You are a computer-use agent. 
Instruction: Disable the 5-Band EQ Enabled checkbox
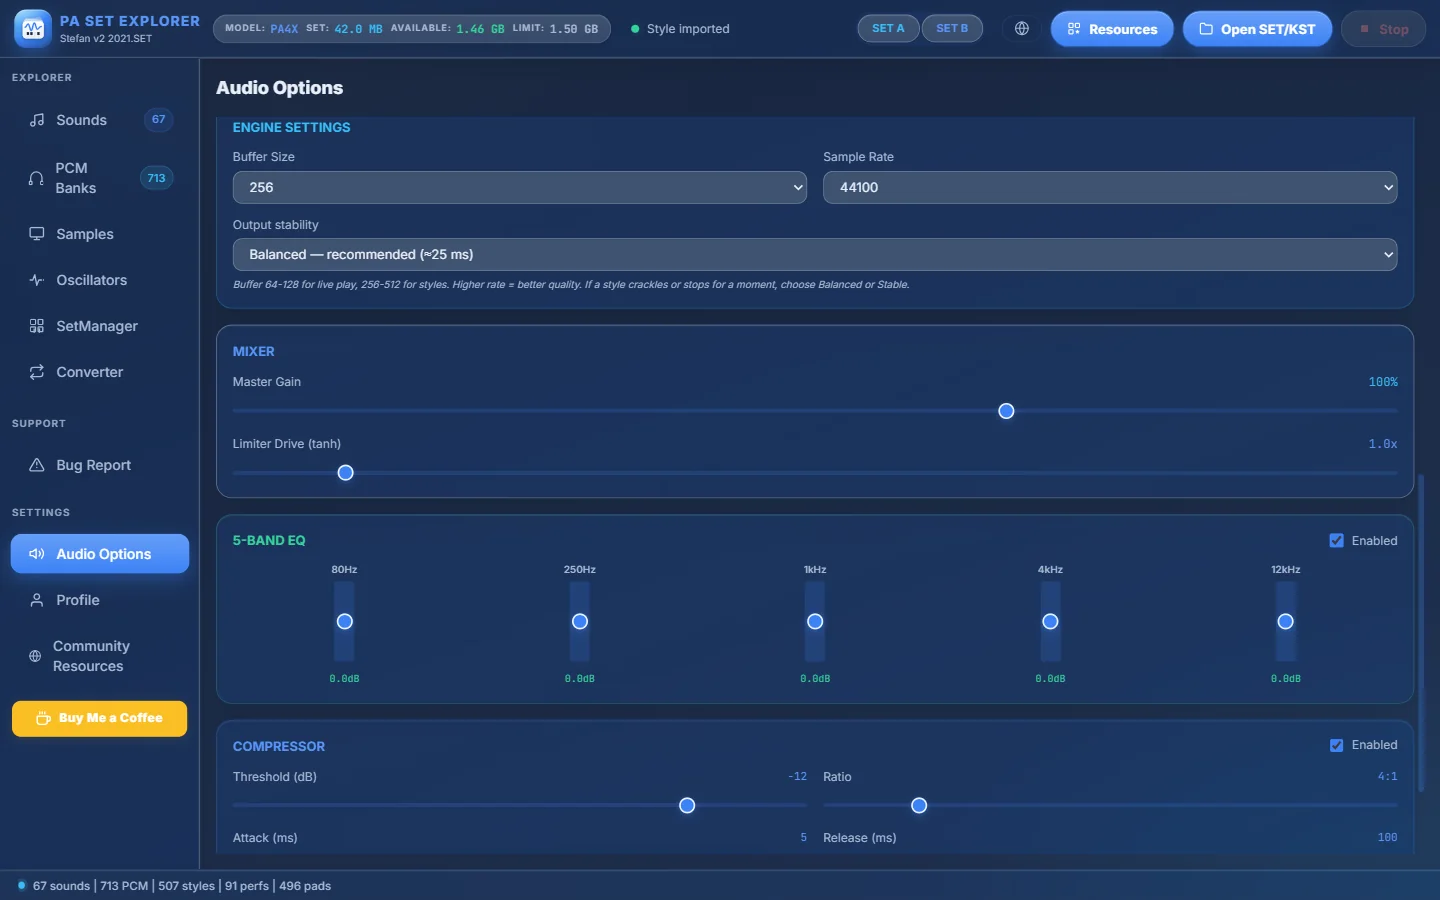[1336, 541]
